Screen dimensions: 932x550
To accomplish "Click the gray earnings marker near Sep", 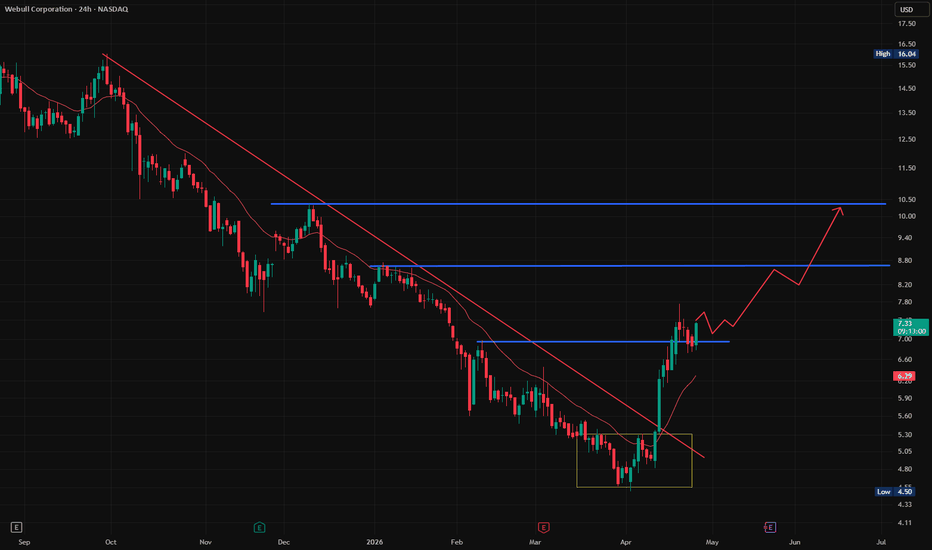I will [x=16, y=527].
